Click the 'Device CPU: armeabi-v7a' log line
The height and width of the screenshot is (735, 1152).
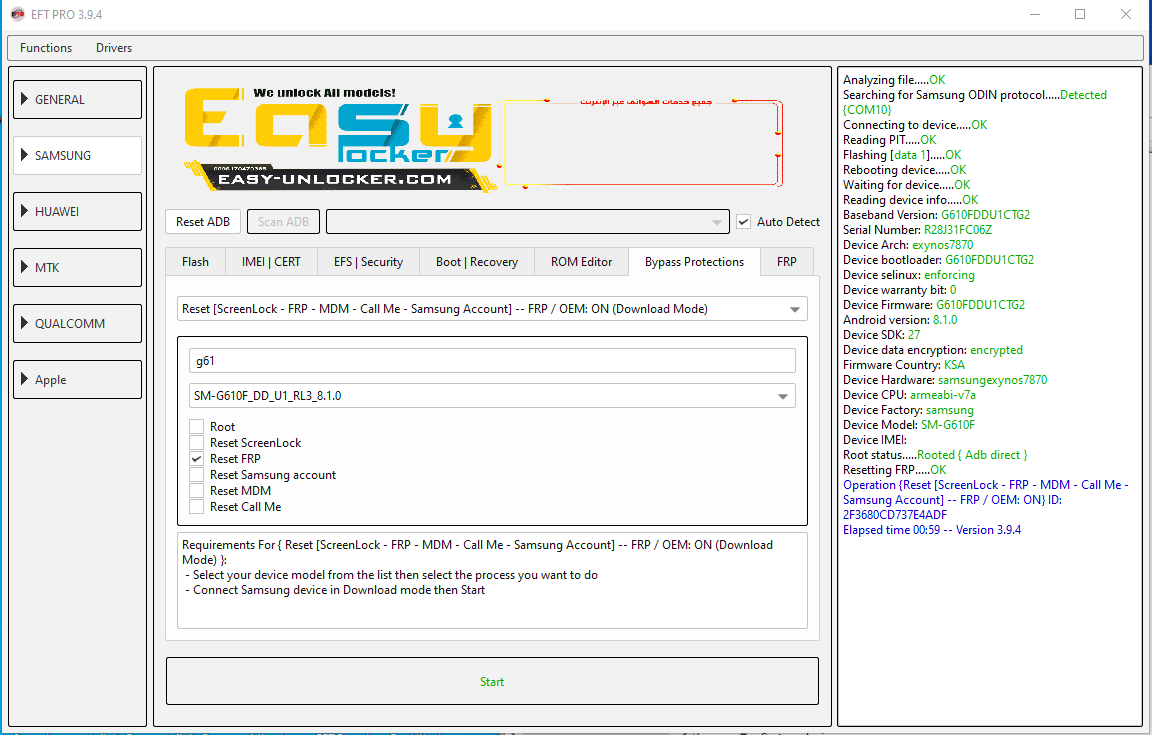point(909,395)
